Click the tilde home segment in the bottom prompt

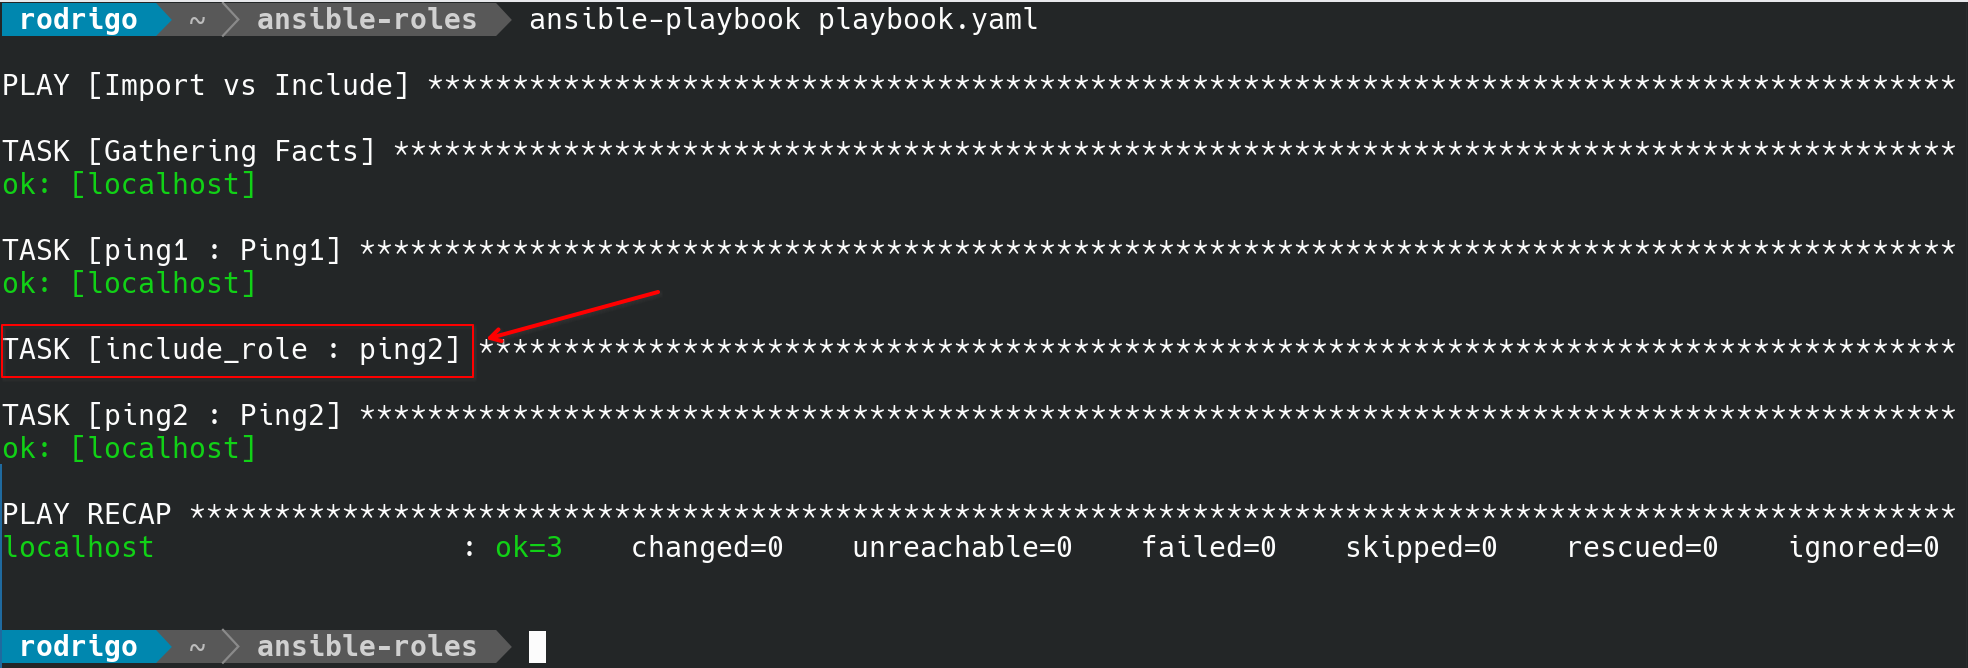click(197, 647)
